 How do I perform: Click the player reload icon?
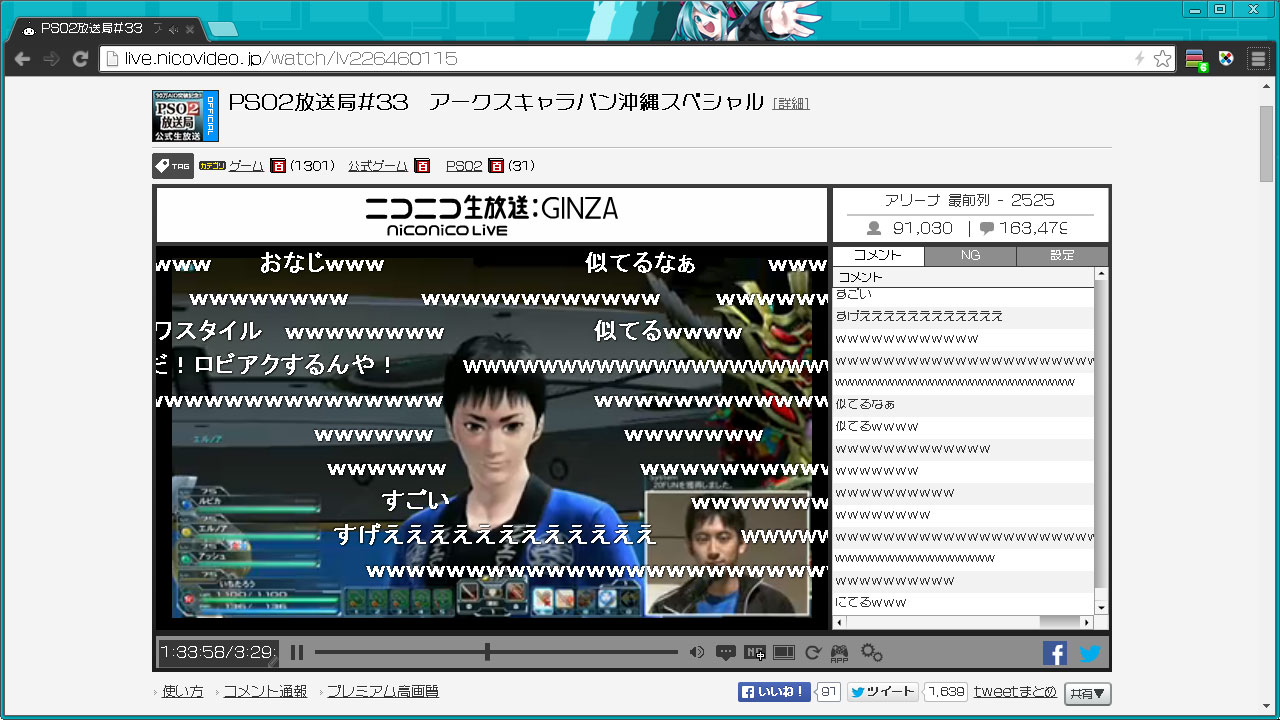[x=812, y=653]
